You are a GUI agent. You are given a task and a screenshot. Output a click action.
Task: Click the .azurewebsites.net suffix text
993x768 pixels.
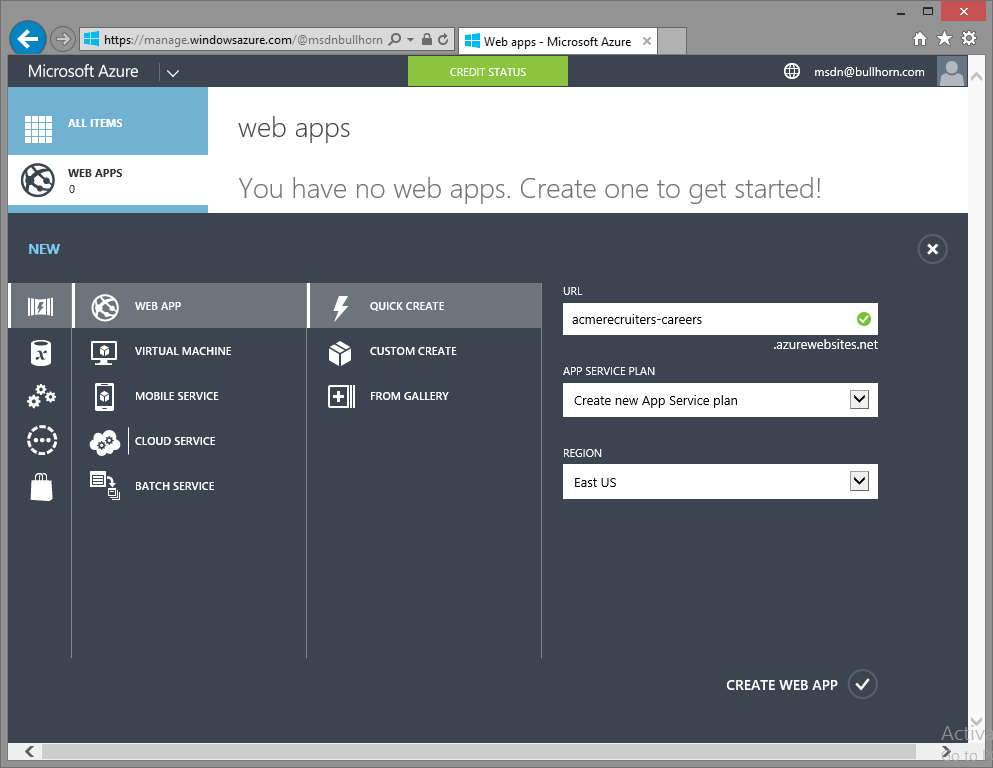(x=825, y=345)
